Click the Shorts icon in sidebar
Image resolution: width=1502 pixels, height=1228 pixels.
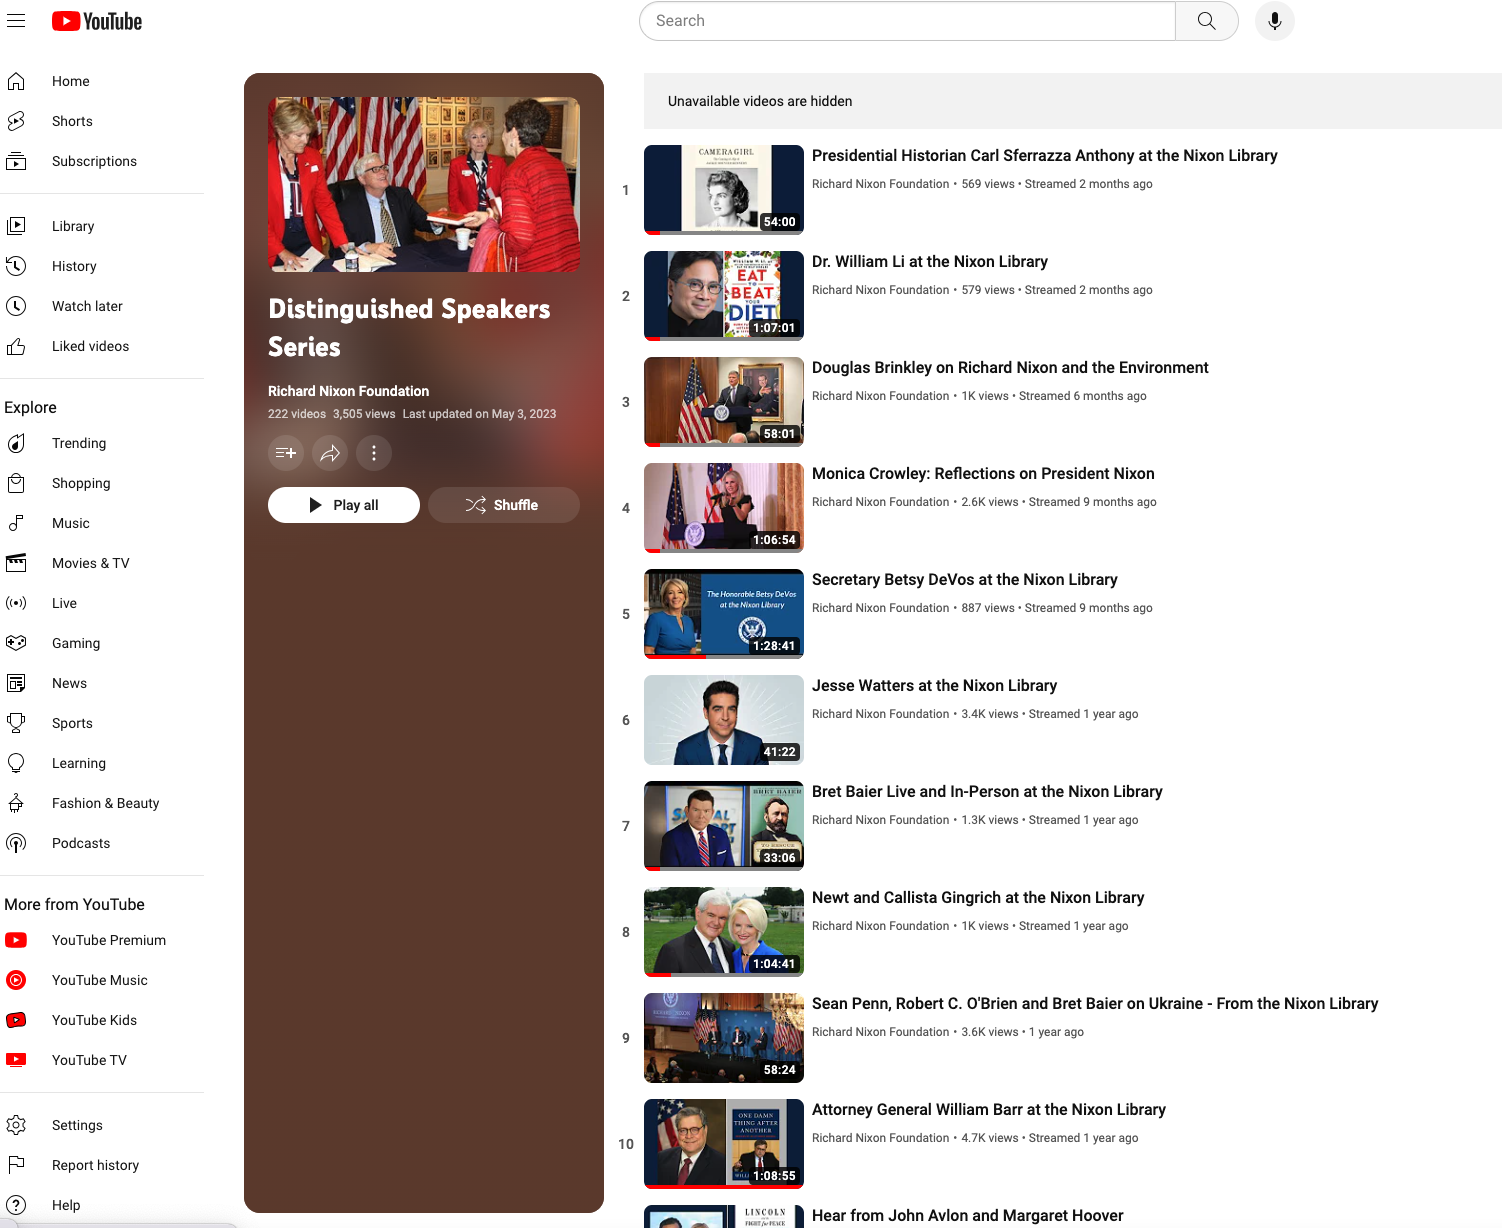coord(16,121)
